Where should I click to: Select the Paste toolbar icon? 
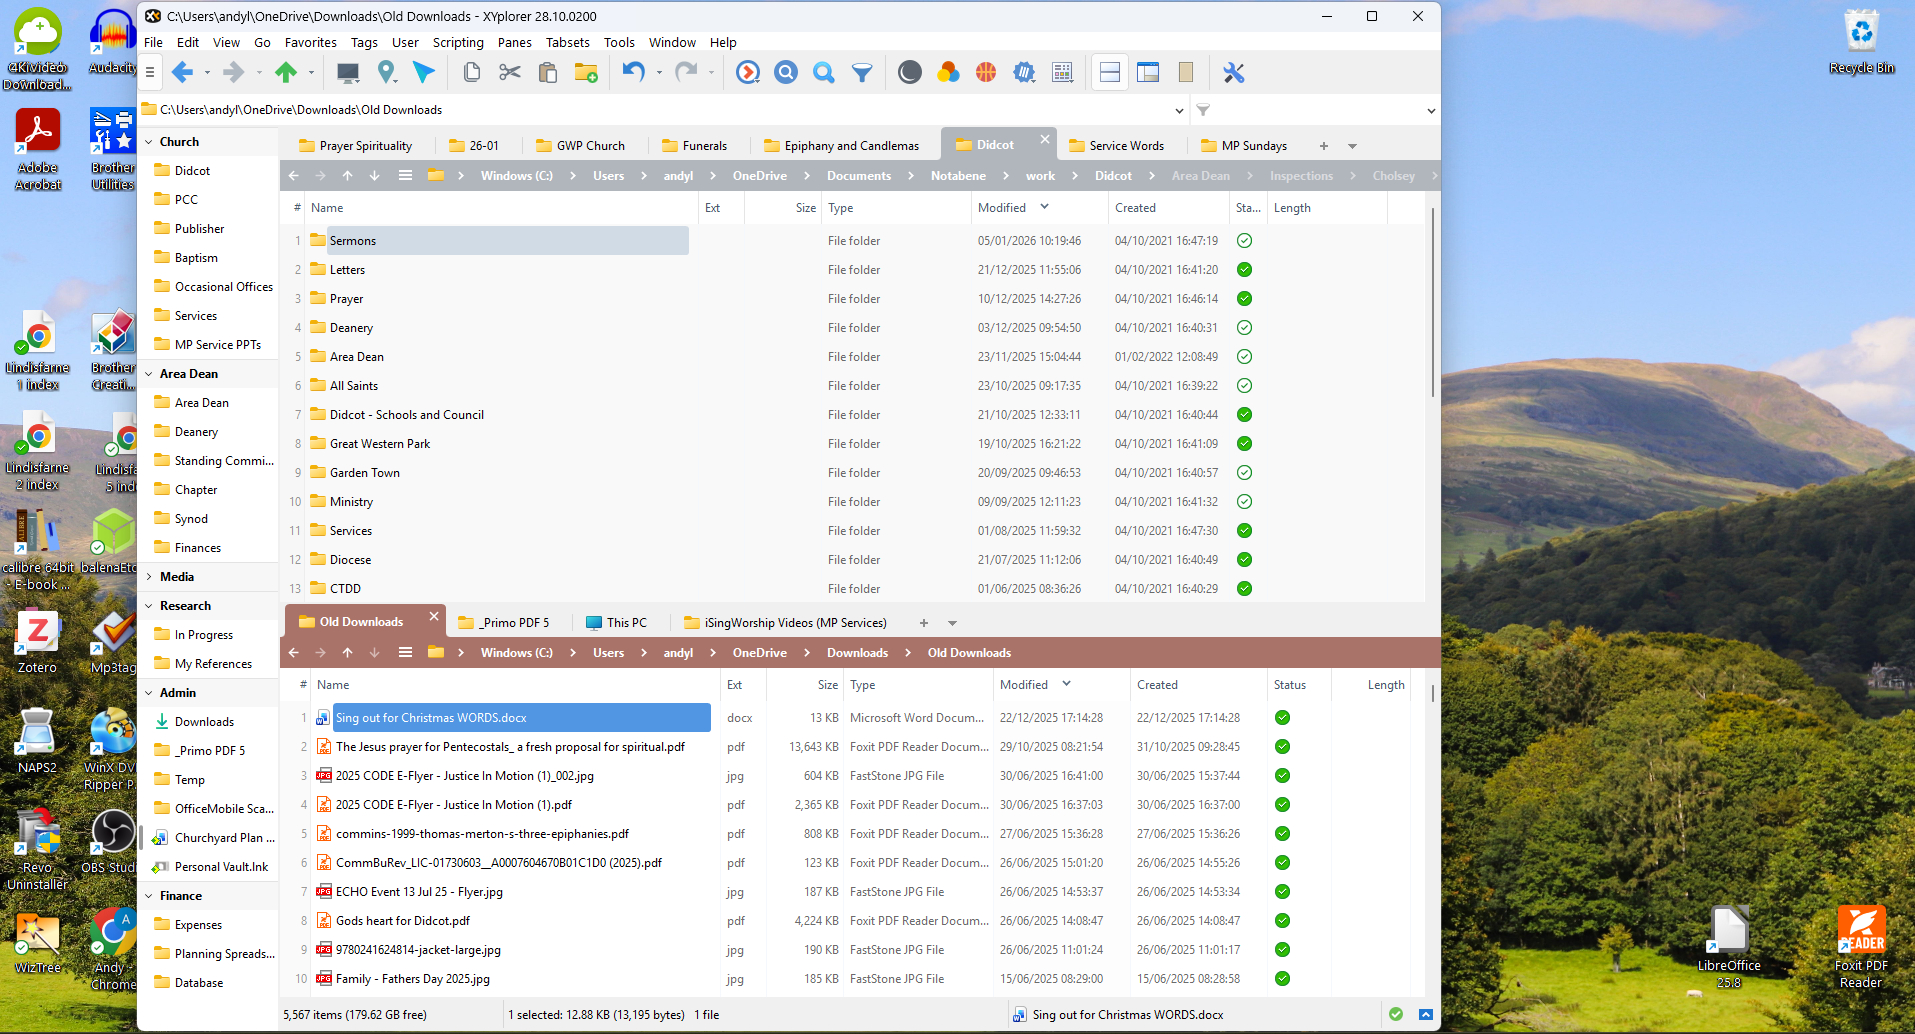point(547,72)
